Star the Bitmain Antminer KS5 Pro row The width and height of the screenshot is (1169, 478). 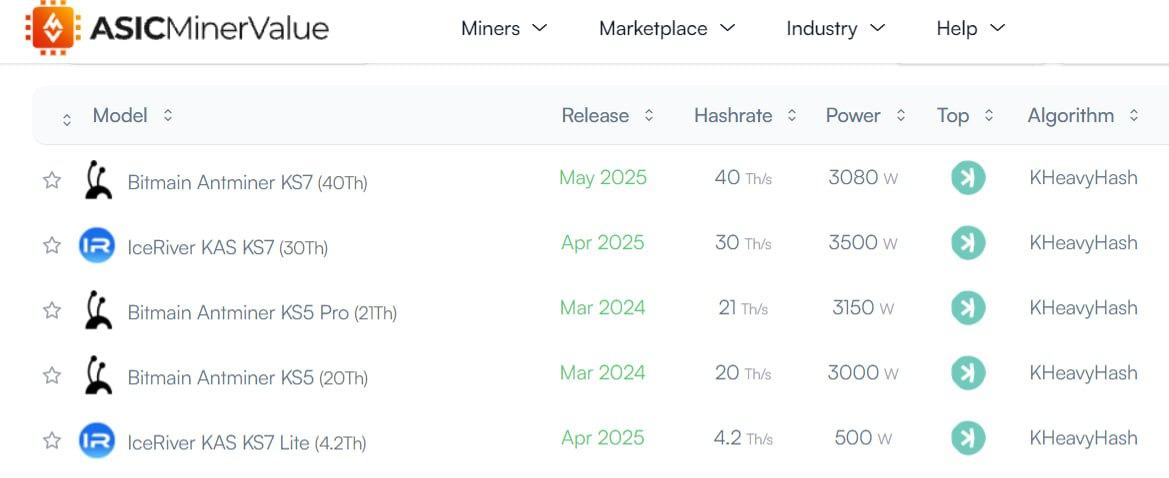coord(51,309)
